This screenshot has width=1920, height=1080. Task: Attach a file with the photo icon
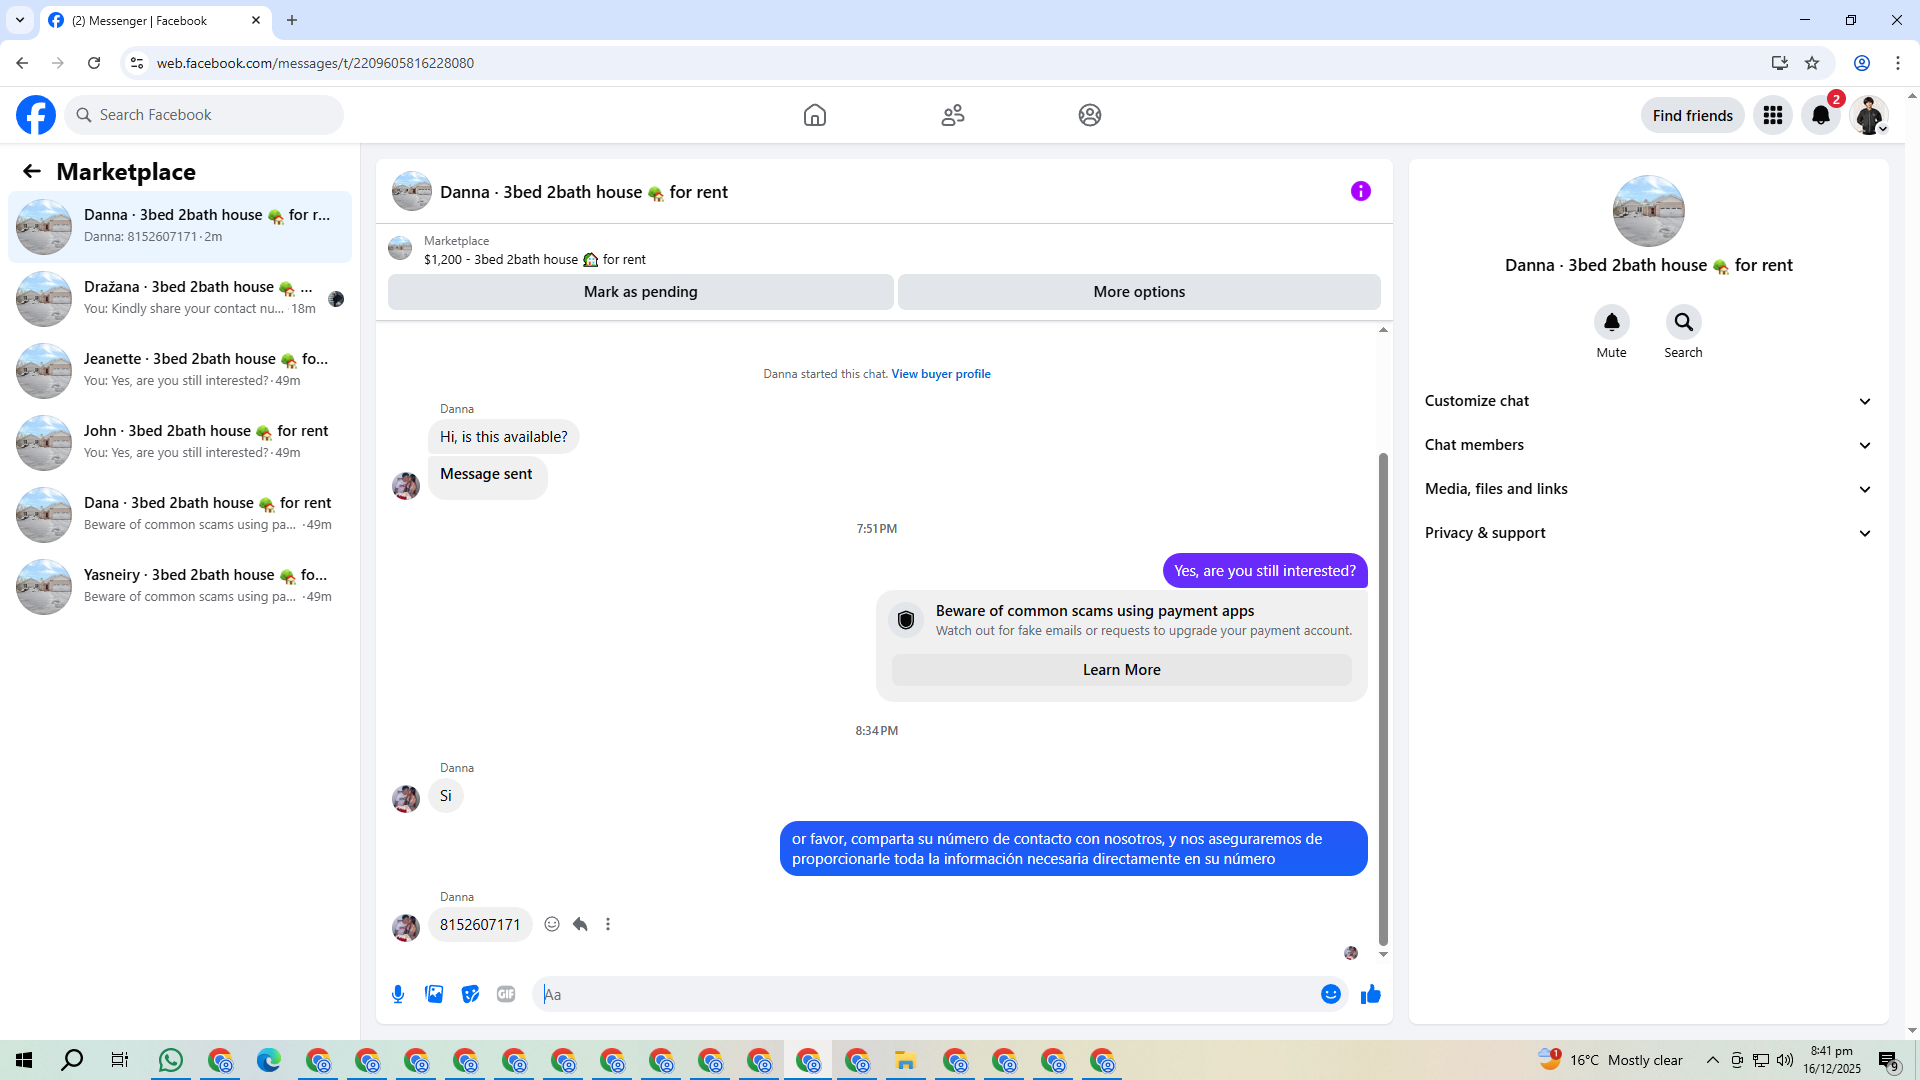coord(434,994)
